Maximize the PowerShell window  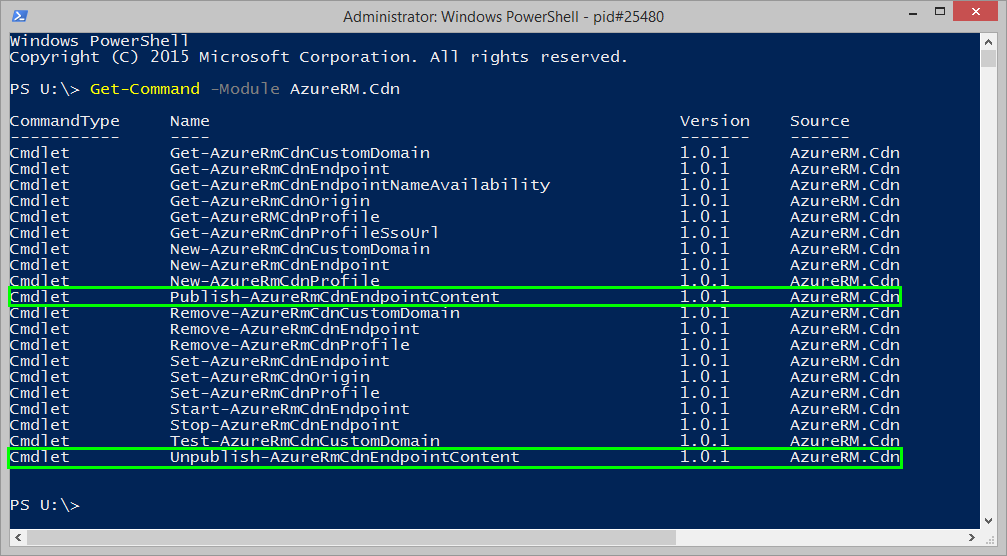(x=940, y=12)
